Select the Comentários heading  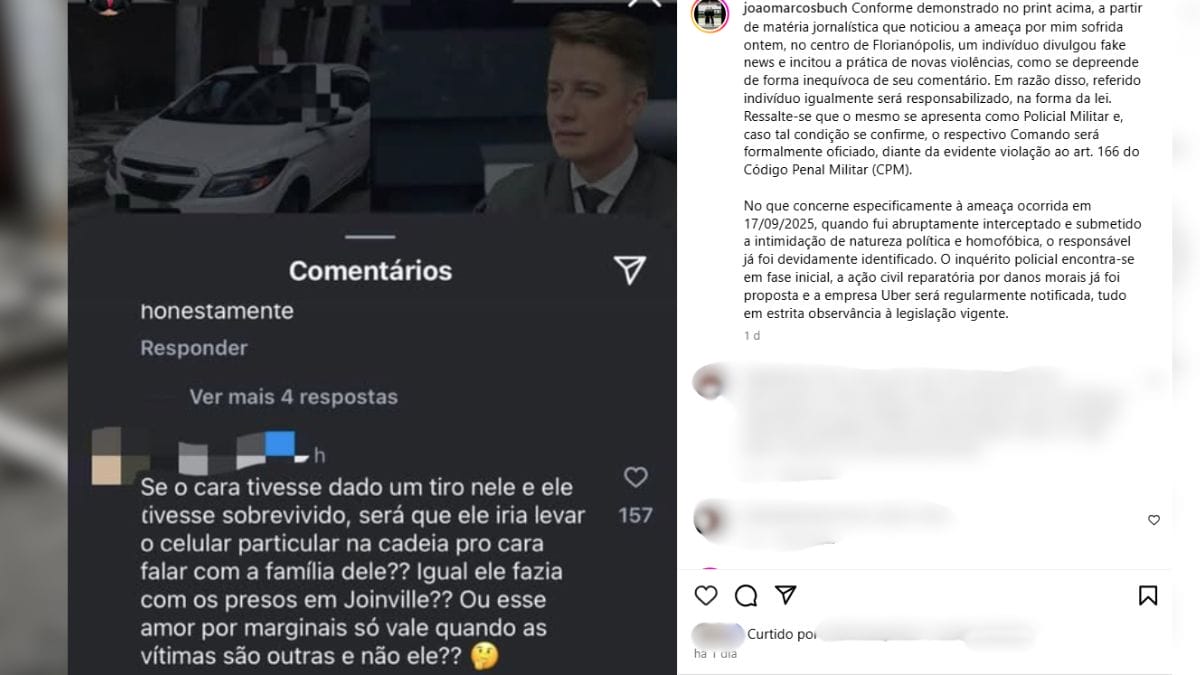tap(370, 271)
